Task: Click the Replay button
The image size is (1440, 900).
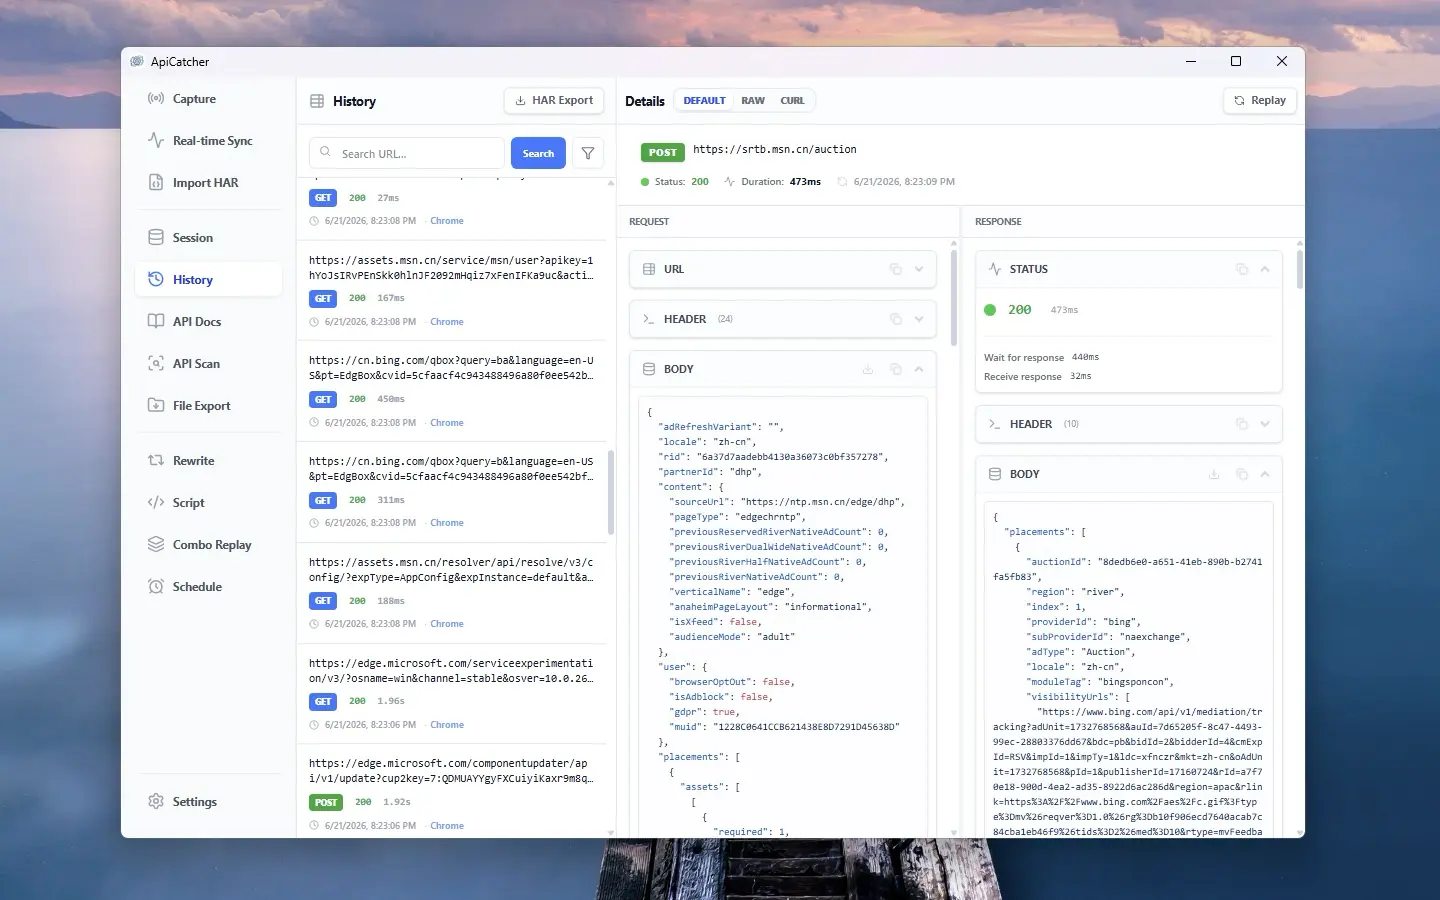Action: tap(1260, 101)
